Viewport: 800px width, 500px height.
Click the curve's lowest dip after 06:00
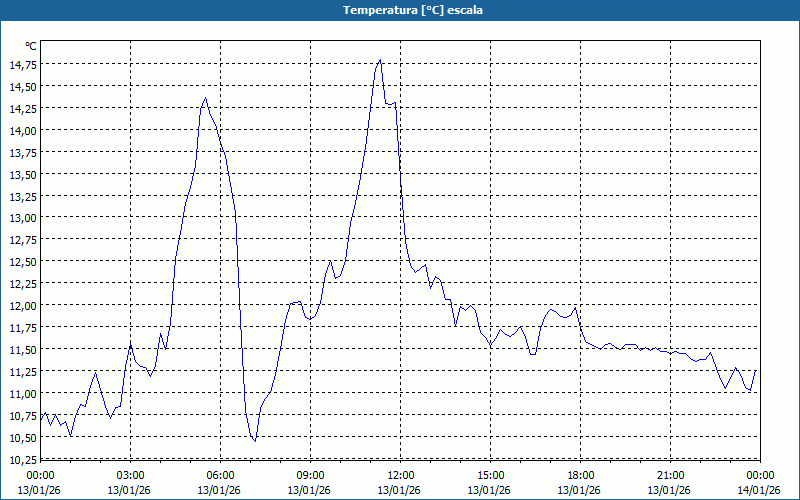[255, 440]
